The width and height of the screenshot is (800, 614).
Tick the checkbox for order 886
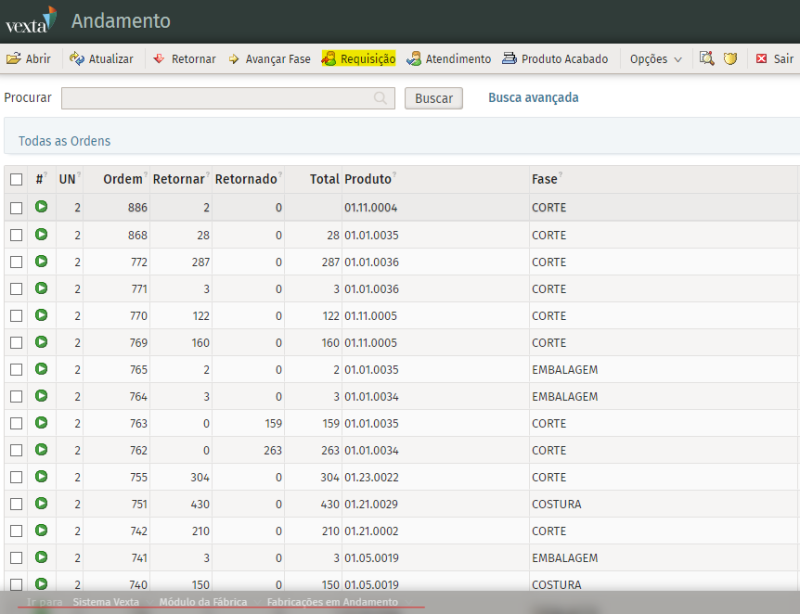pyautogui.click(x=16, y=208)
